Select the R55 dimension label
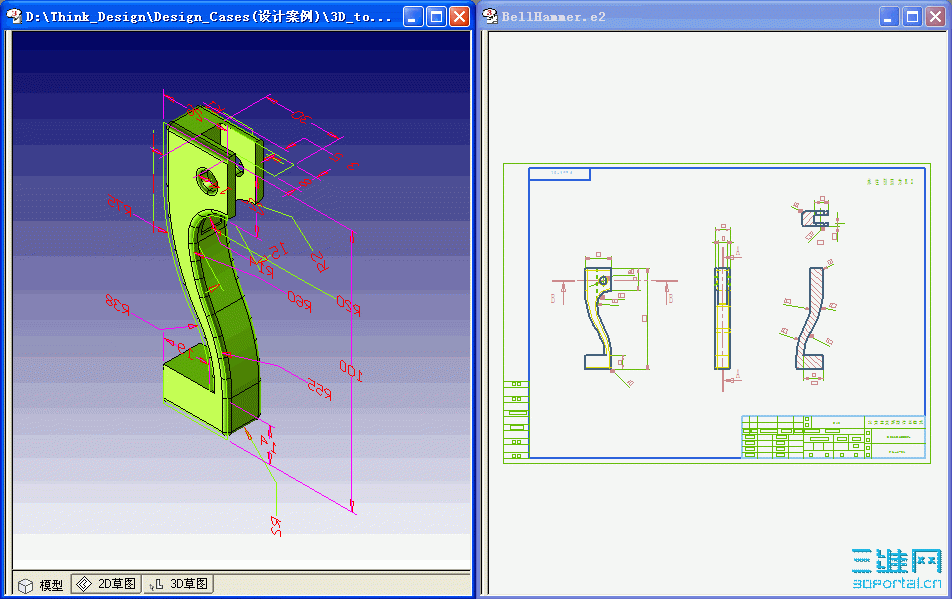 click(319, 389)
